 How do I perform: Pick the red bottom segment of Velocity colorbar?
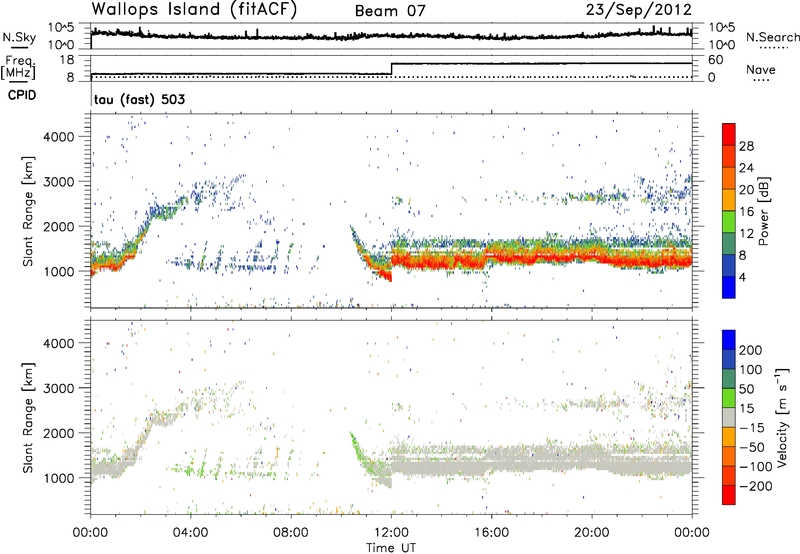pos(729,495)
